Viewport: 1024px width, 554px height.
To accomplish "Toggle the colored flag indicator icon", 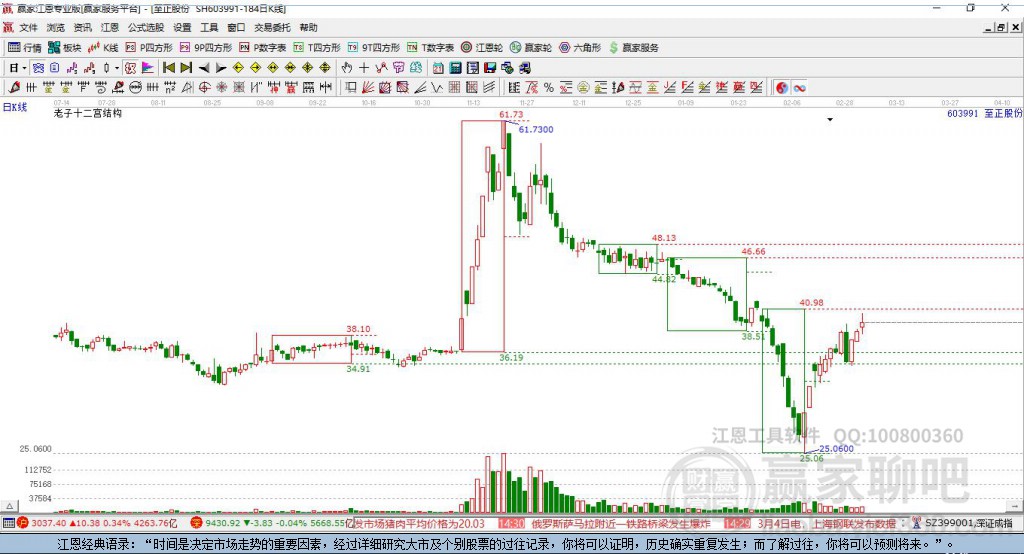I will [148, 68].
